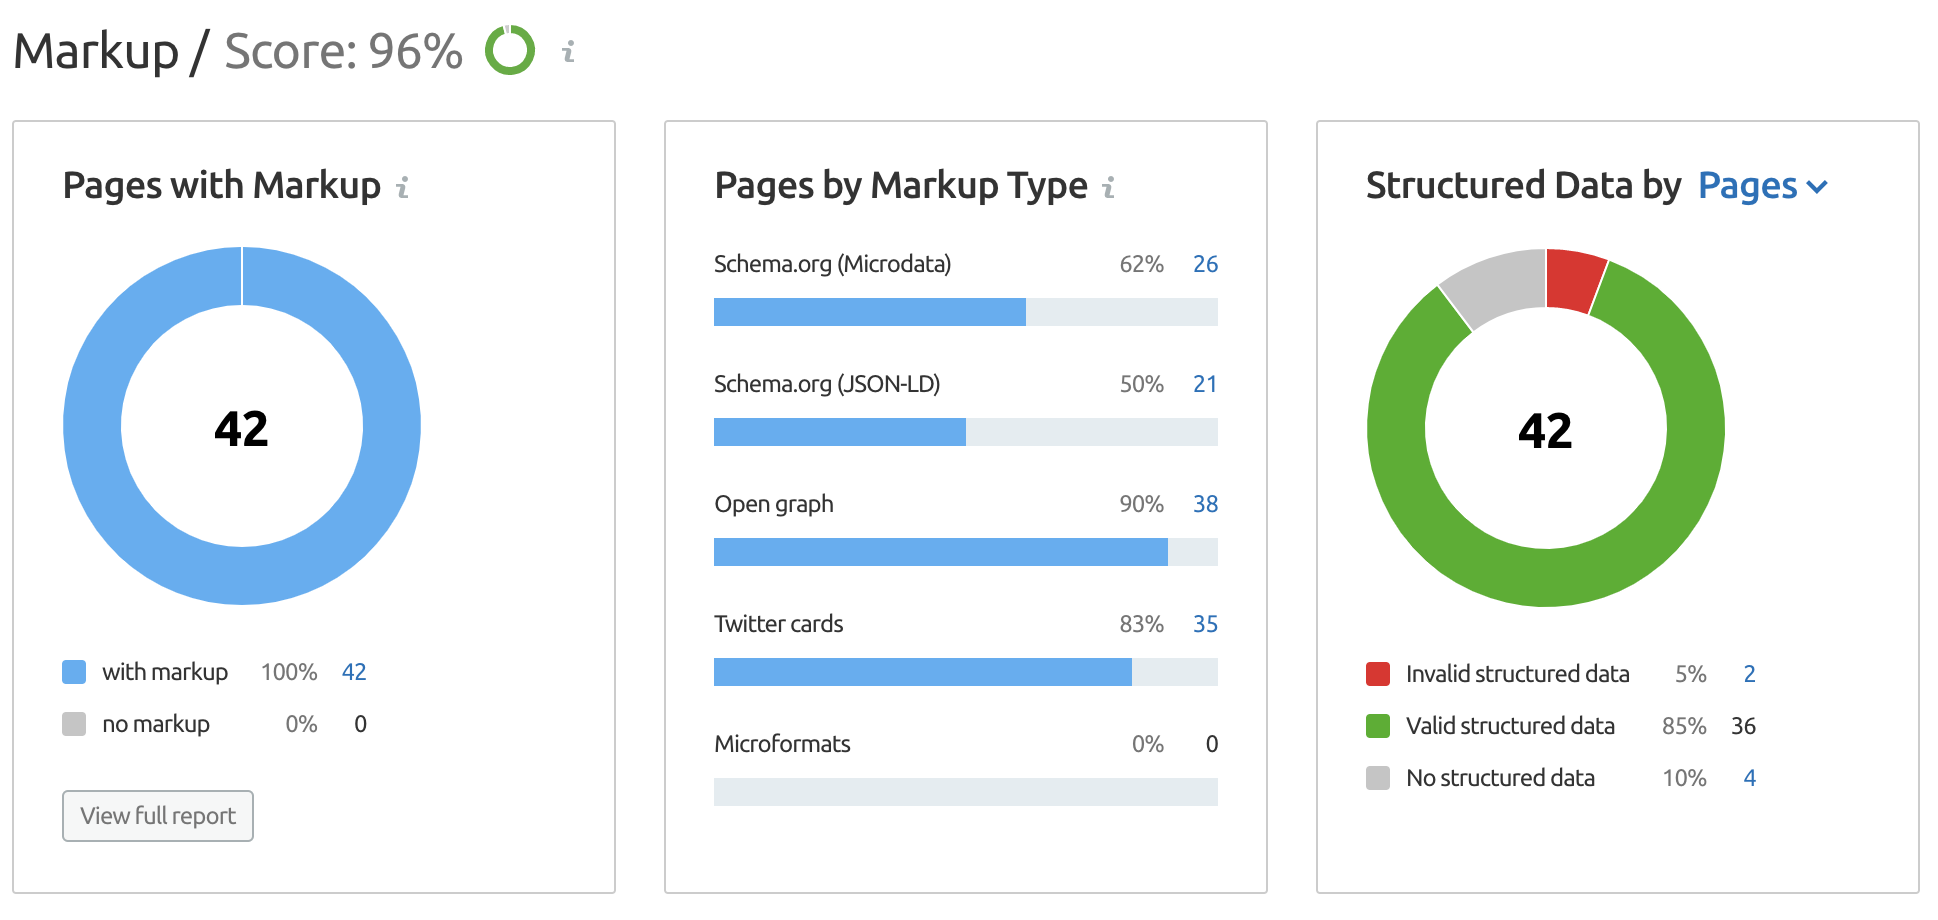
Task: Click the green score ring icon
Action: 509,50
